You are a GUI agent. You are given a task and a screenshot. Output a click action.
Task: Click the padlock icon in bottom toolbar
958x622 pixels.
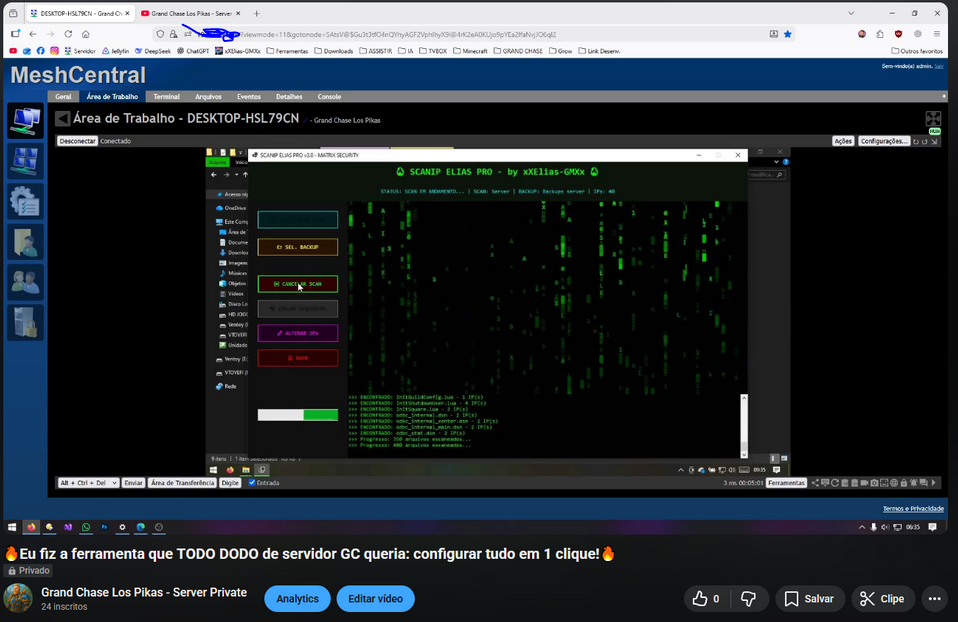click(x=904, y=483)
